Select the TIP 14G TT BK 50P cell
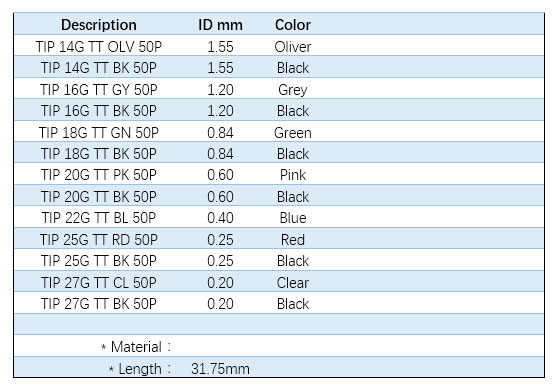557x391 pixels. click(99, 68)
